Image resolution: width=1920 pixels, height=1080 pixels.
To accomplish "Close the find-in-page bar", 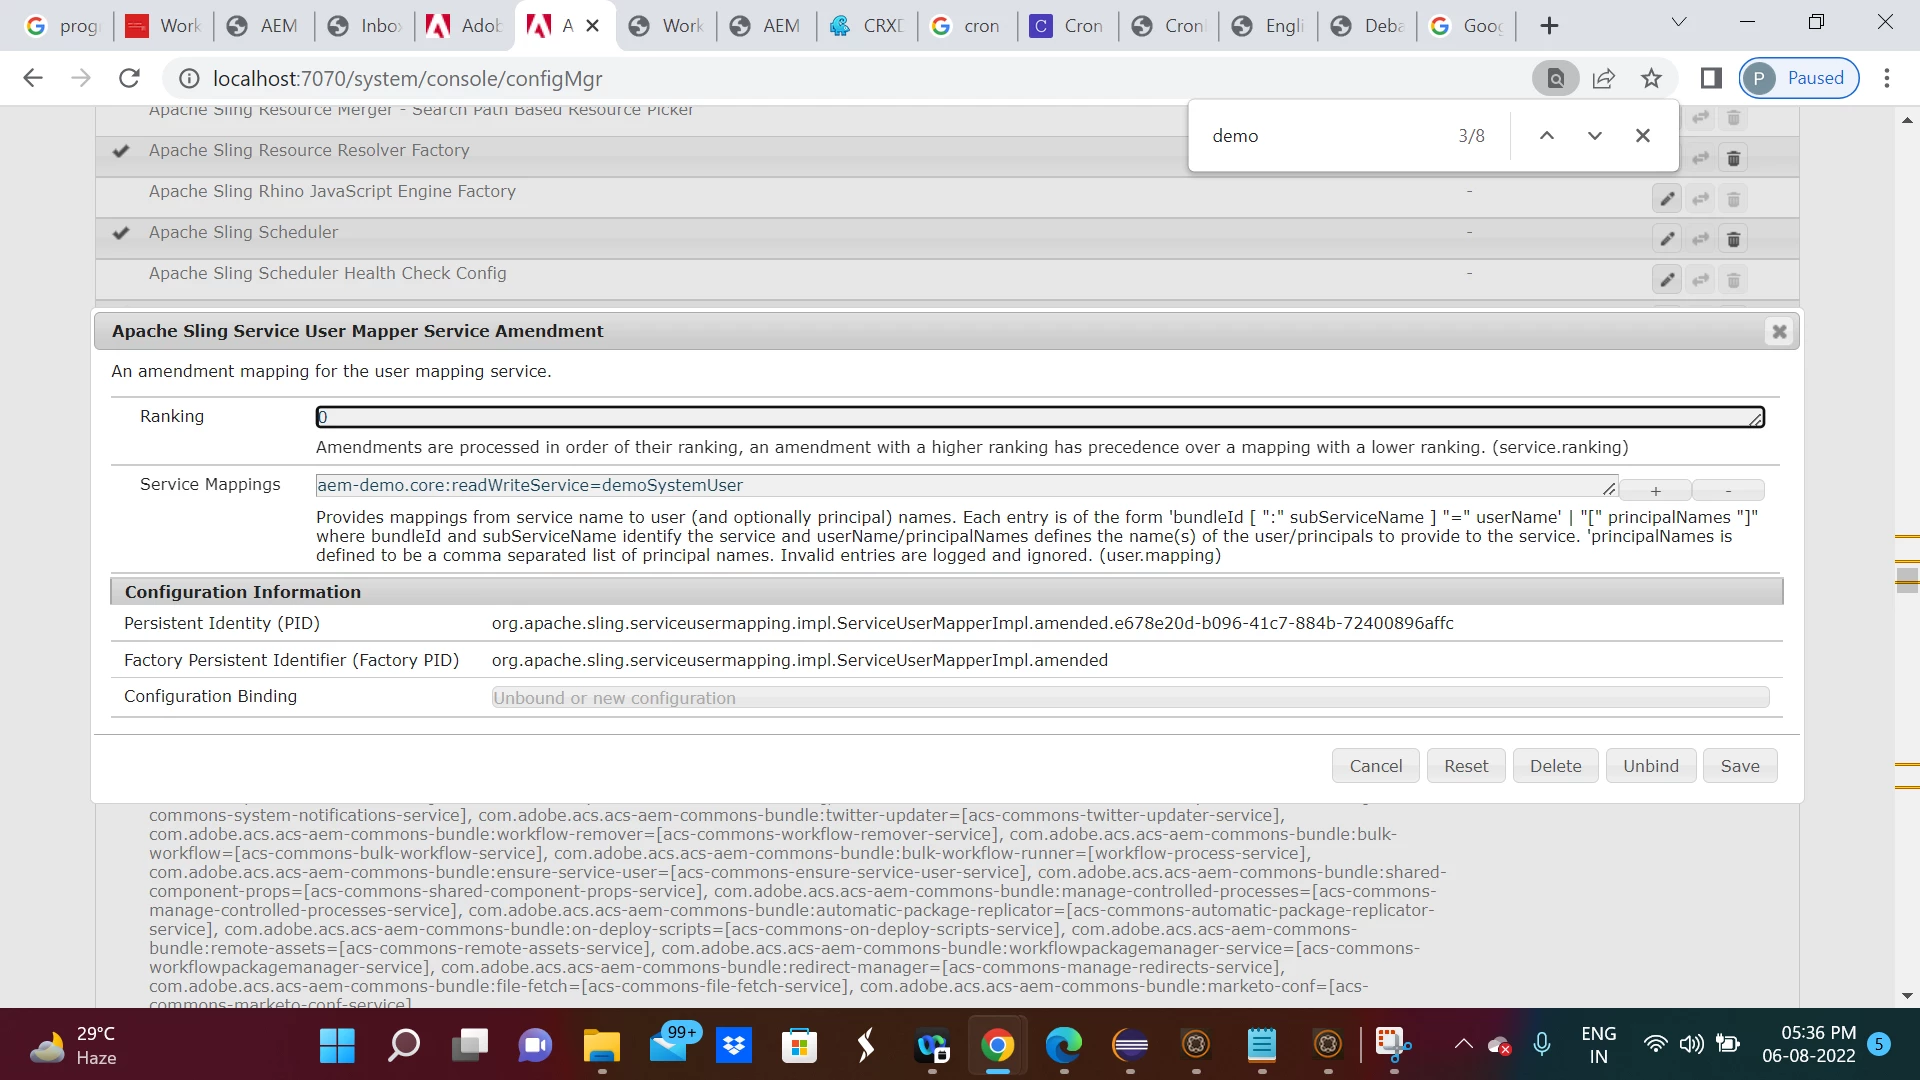I will tap(1642, 136).
